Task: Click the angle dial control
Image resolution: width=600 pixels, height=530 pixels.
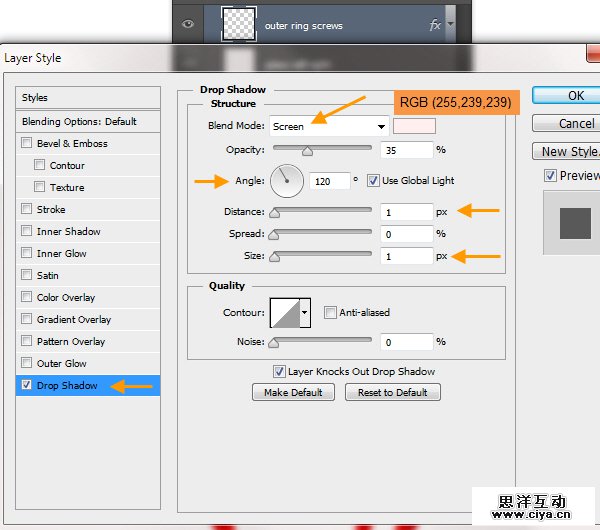Action: coord(287,181)
